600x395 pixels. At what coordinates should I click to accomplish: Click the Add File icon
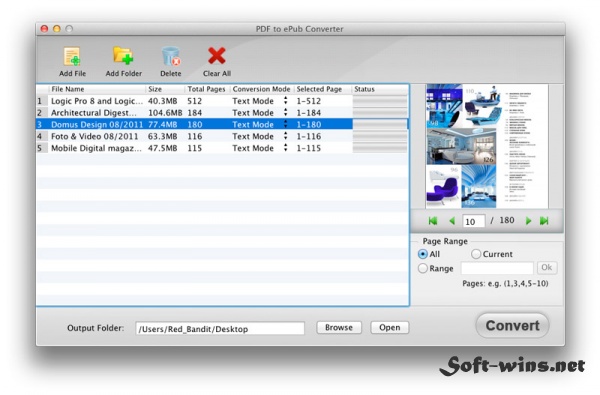pos(72,57)
